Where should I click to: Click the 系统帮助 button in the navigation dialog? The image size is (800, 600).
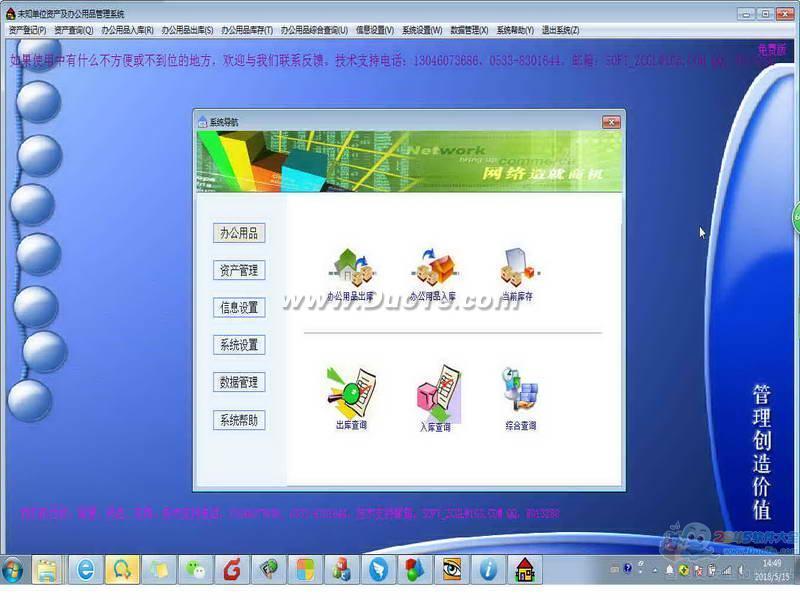pos(239,420)
